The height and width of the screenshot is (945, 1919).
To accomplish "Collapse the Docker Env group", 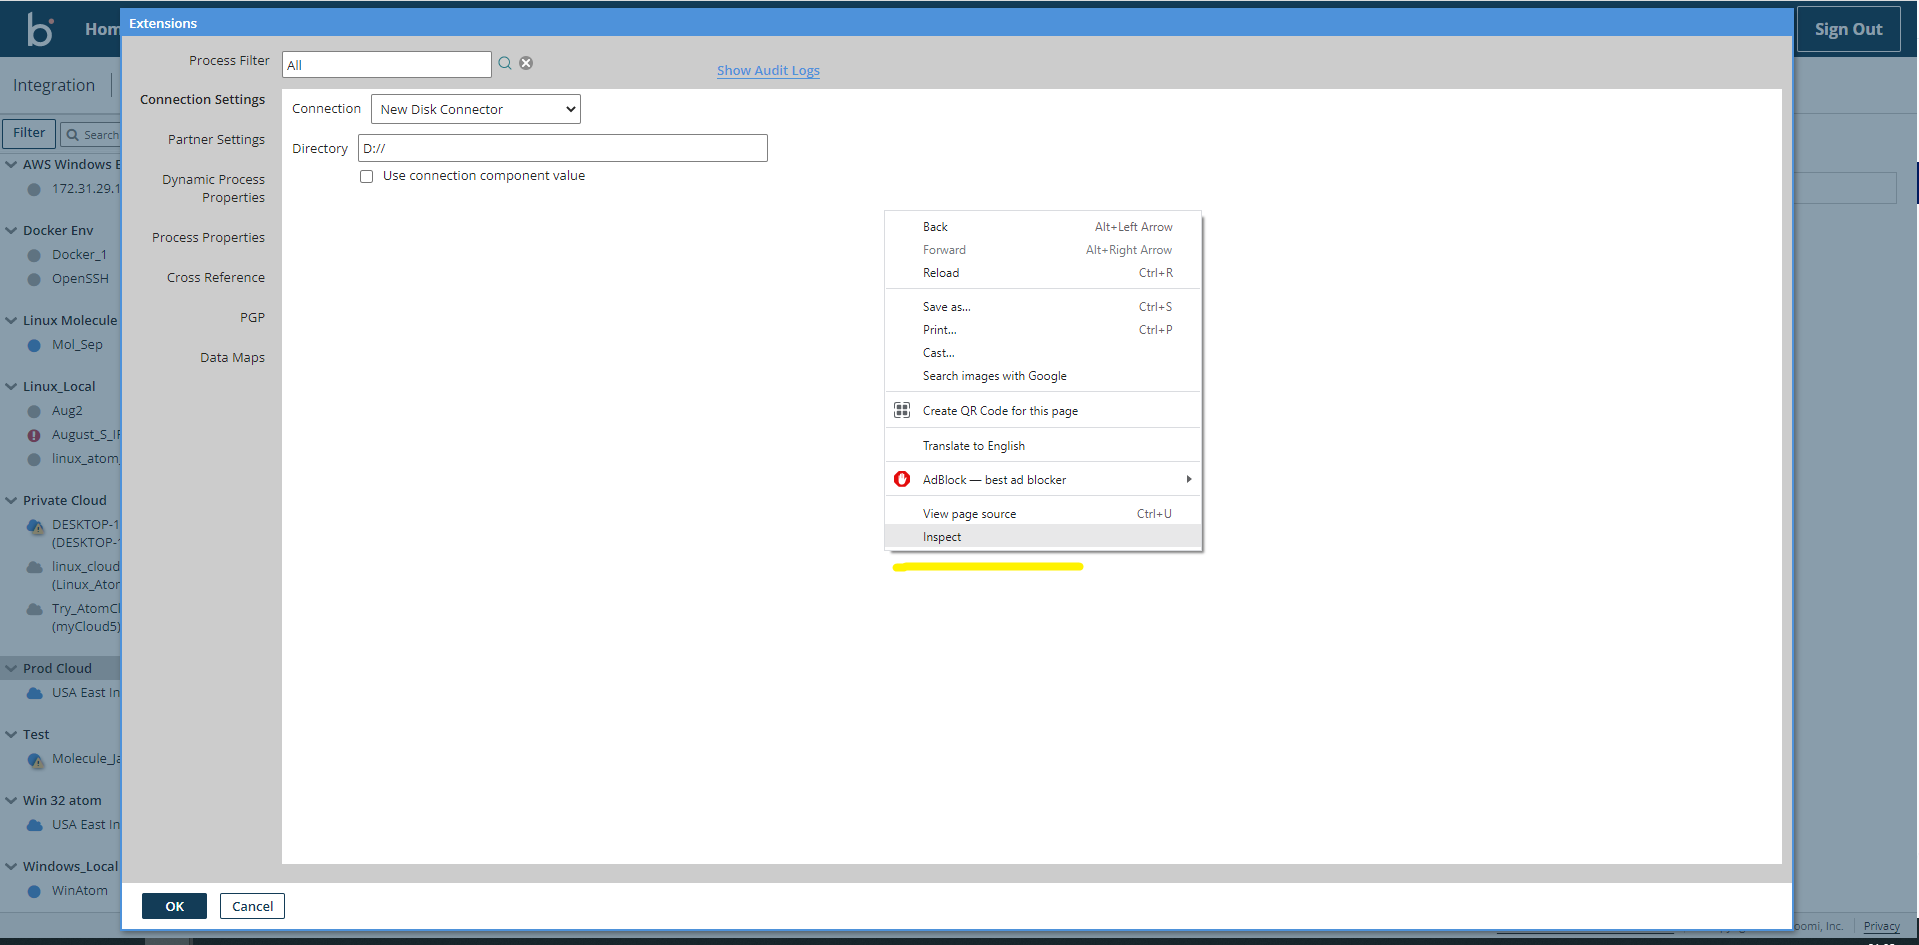I will 10,230.
